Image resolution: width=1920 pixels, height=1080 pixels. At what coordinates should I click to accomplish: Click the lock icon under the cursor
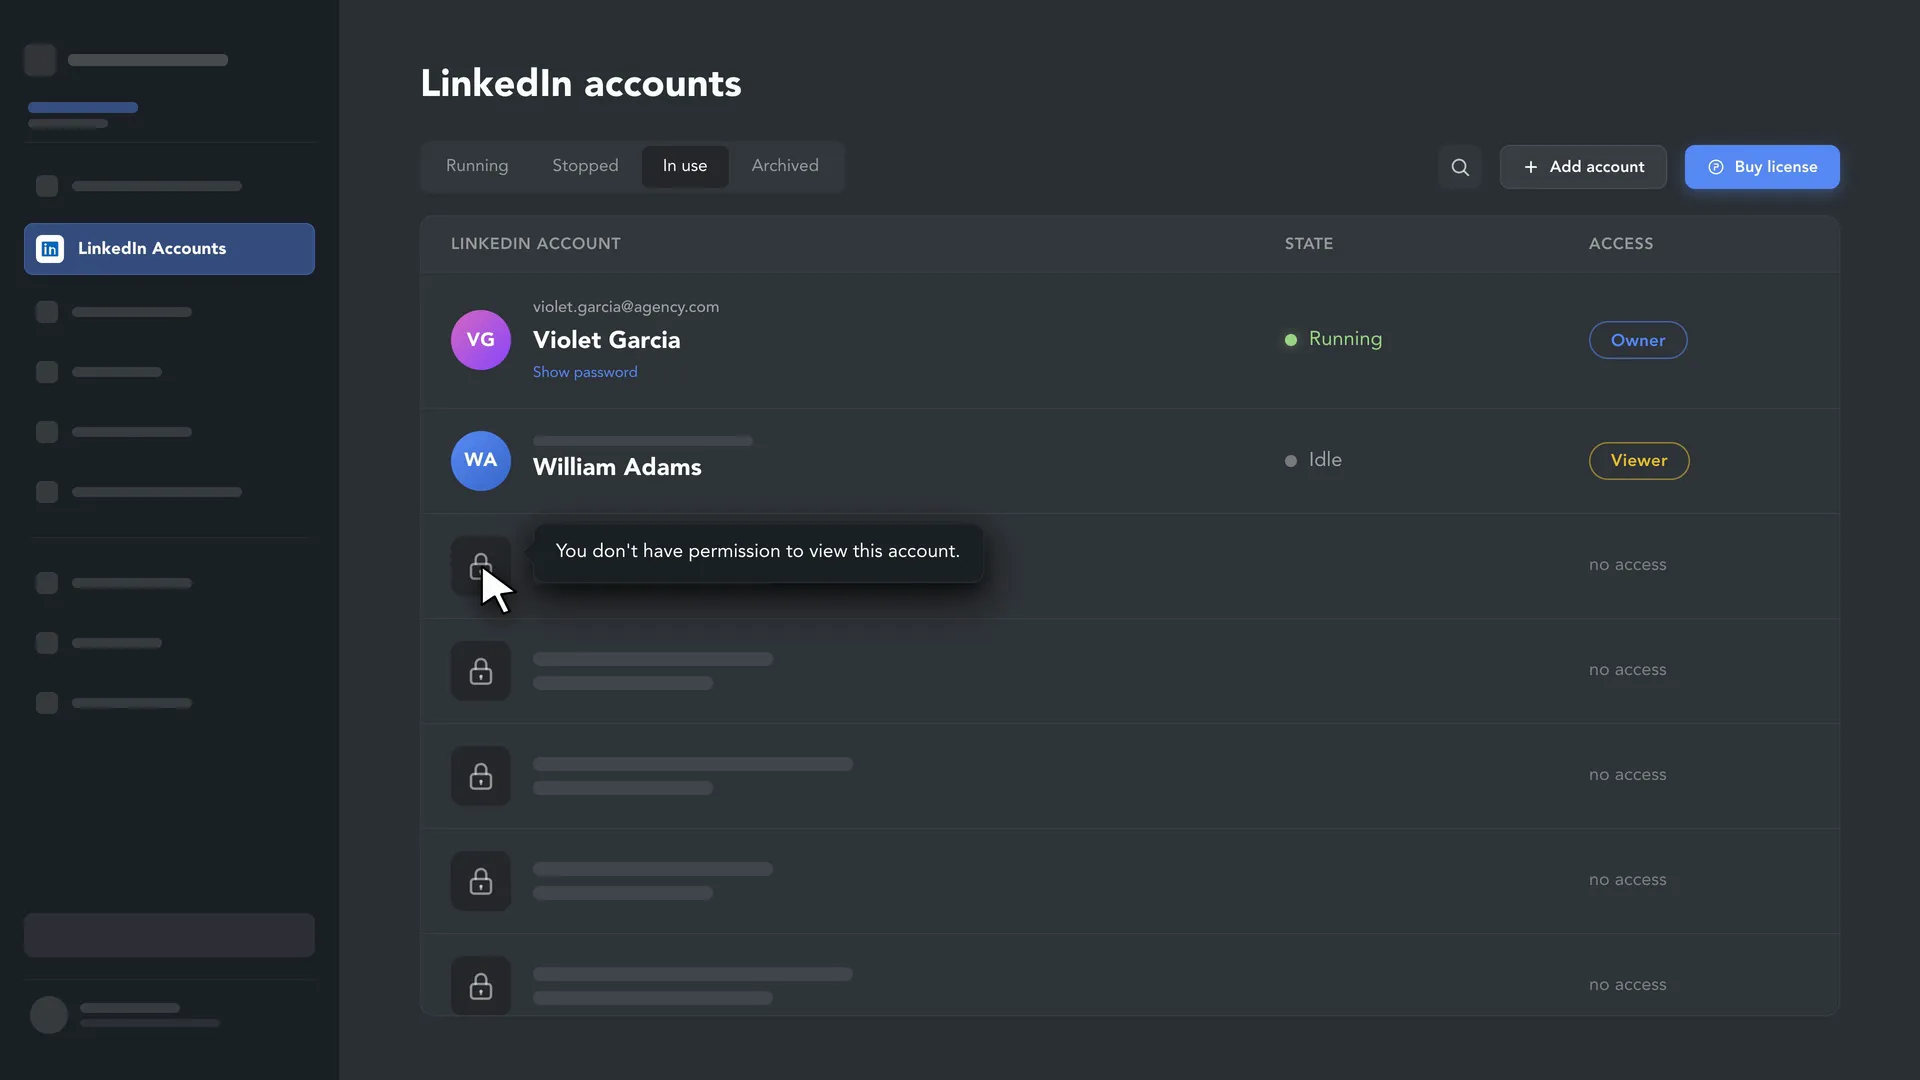tap(481, 566)
